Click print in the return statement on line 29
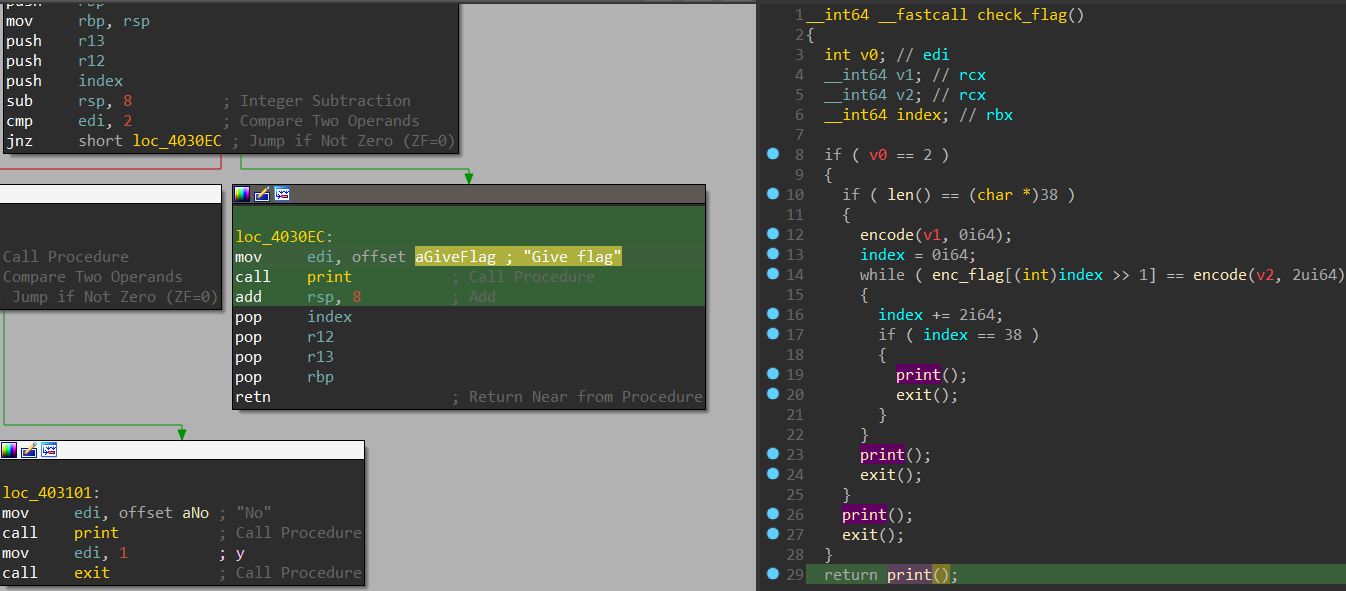Image resolution: width=1346 pixels, height=591 pixels. (909, 575)
